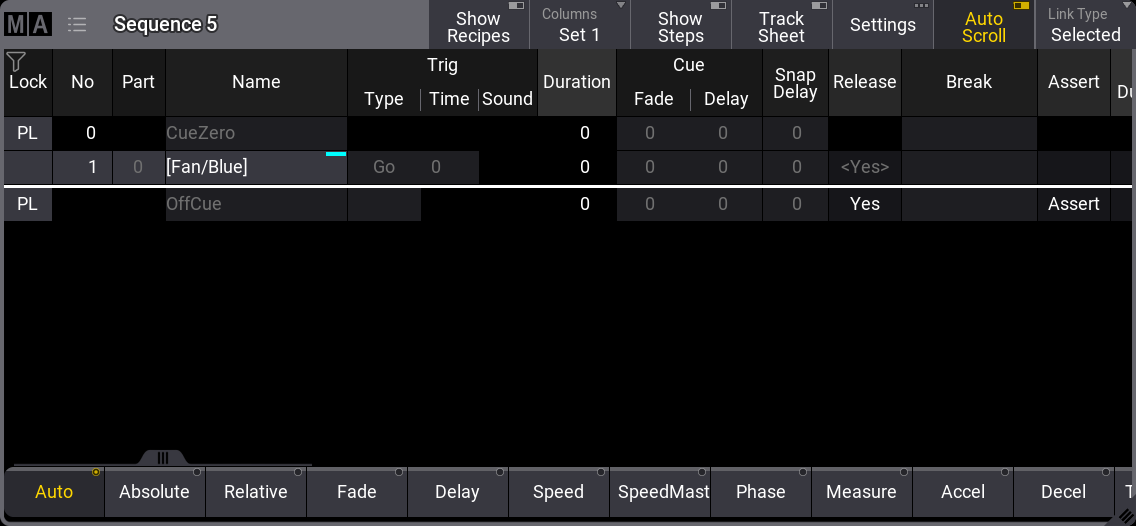This screenshot has height=526, width=1136.
Task: Click the filter funnel icon above Lock
Action: 16,62
